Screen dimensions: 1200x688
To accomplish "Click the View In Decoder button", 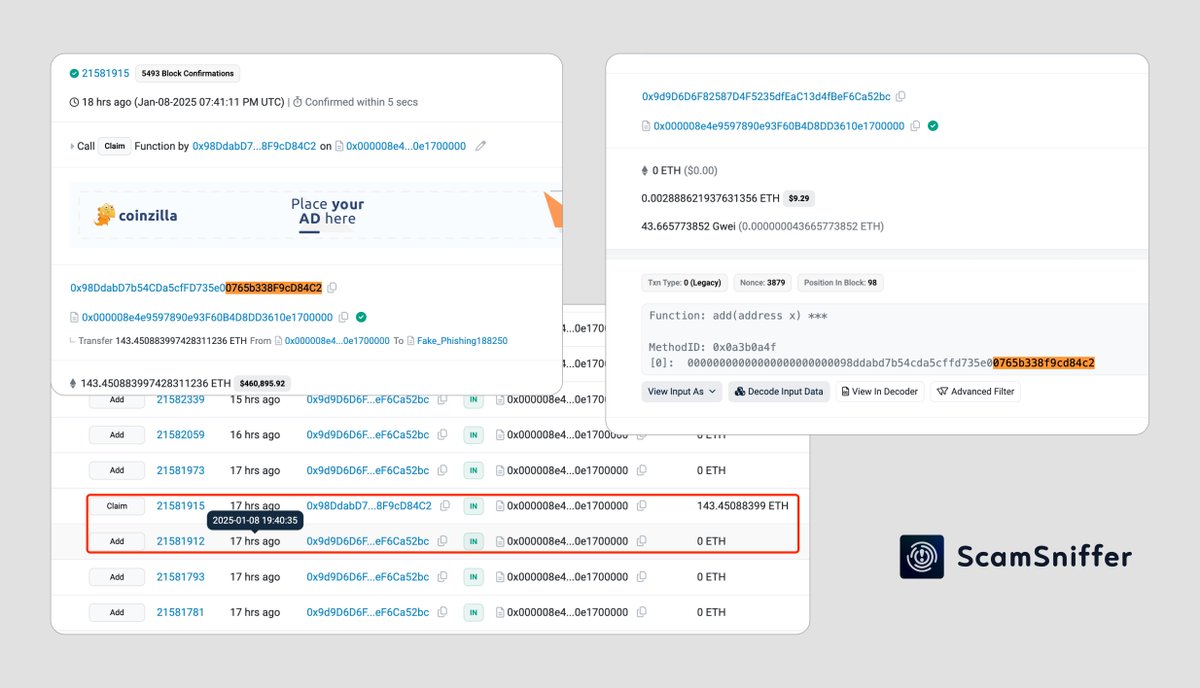I will click(x=880, y=391).
